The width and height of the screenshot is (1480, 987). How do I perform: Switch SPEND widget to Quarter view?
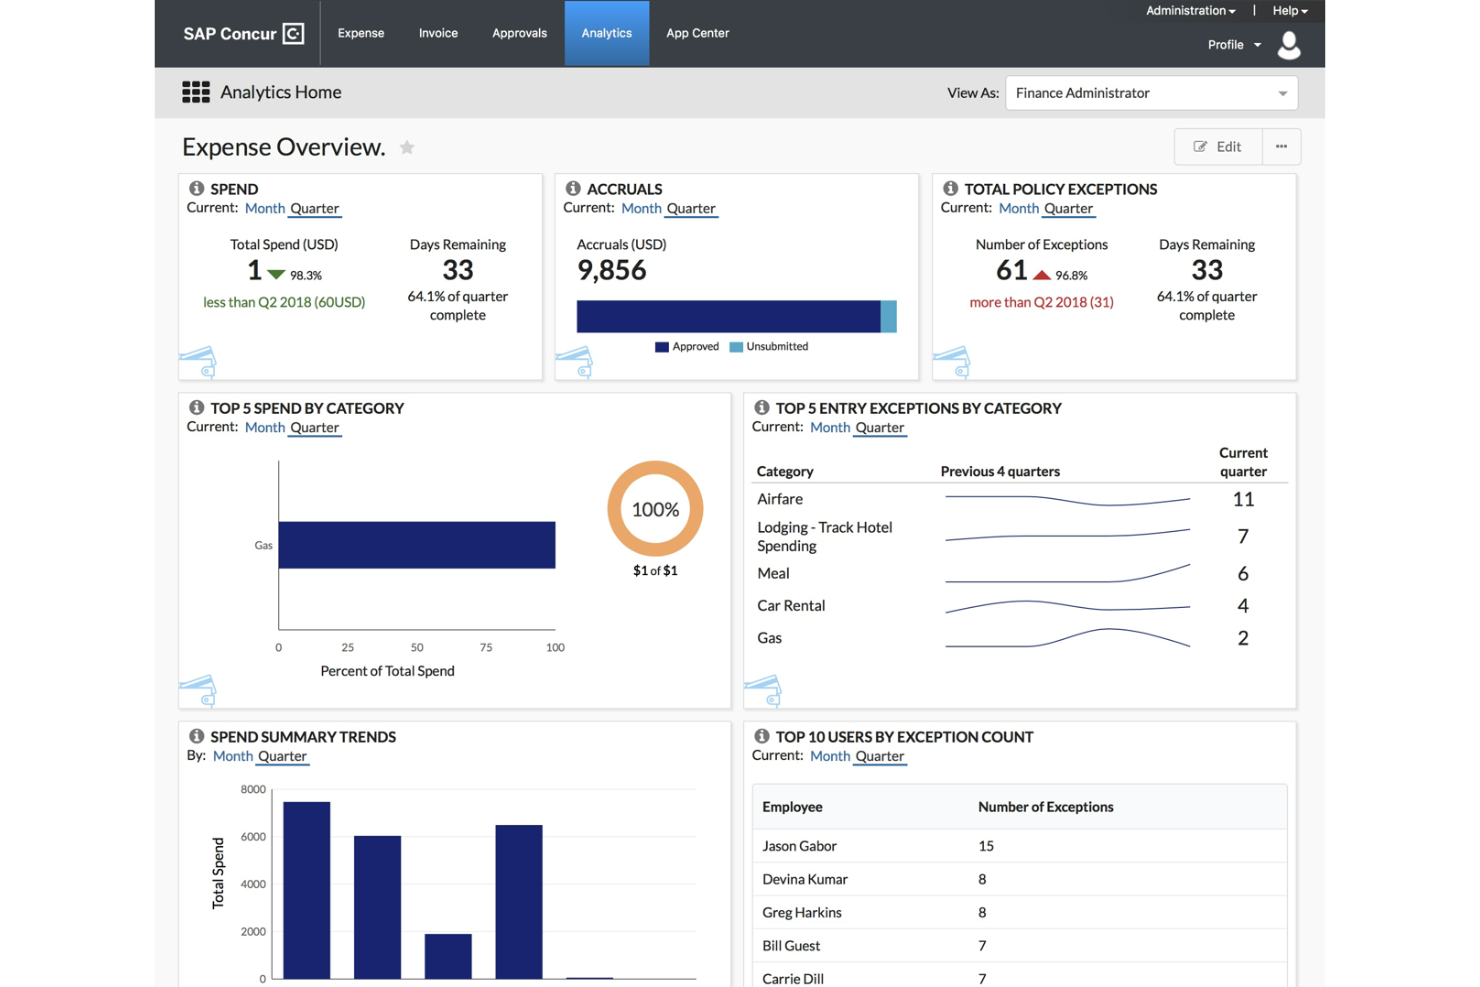click(x=315, y=208)
